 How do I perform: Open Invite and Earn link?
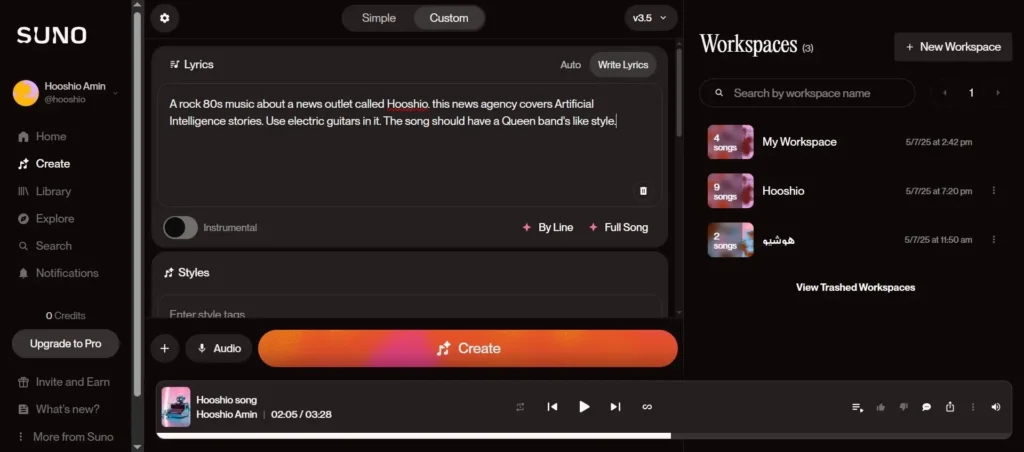click(64, 382)
